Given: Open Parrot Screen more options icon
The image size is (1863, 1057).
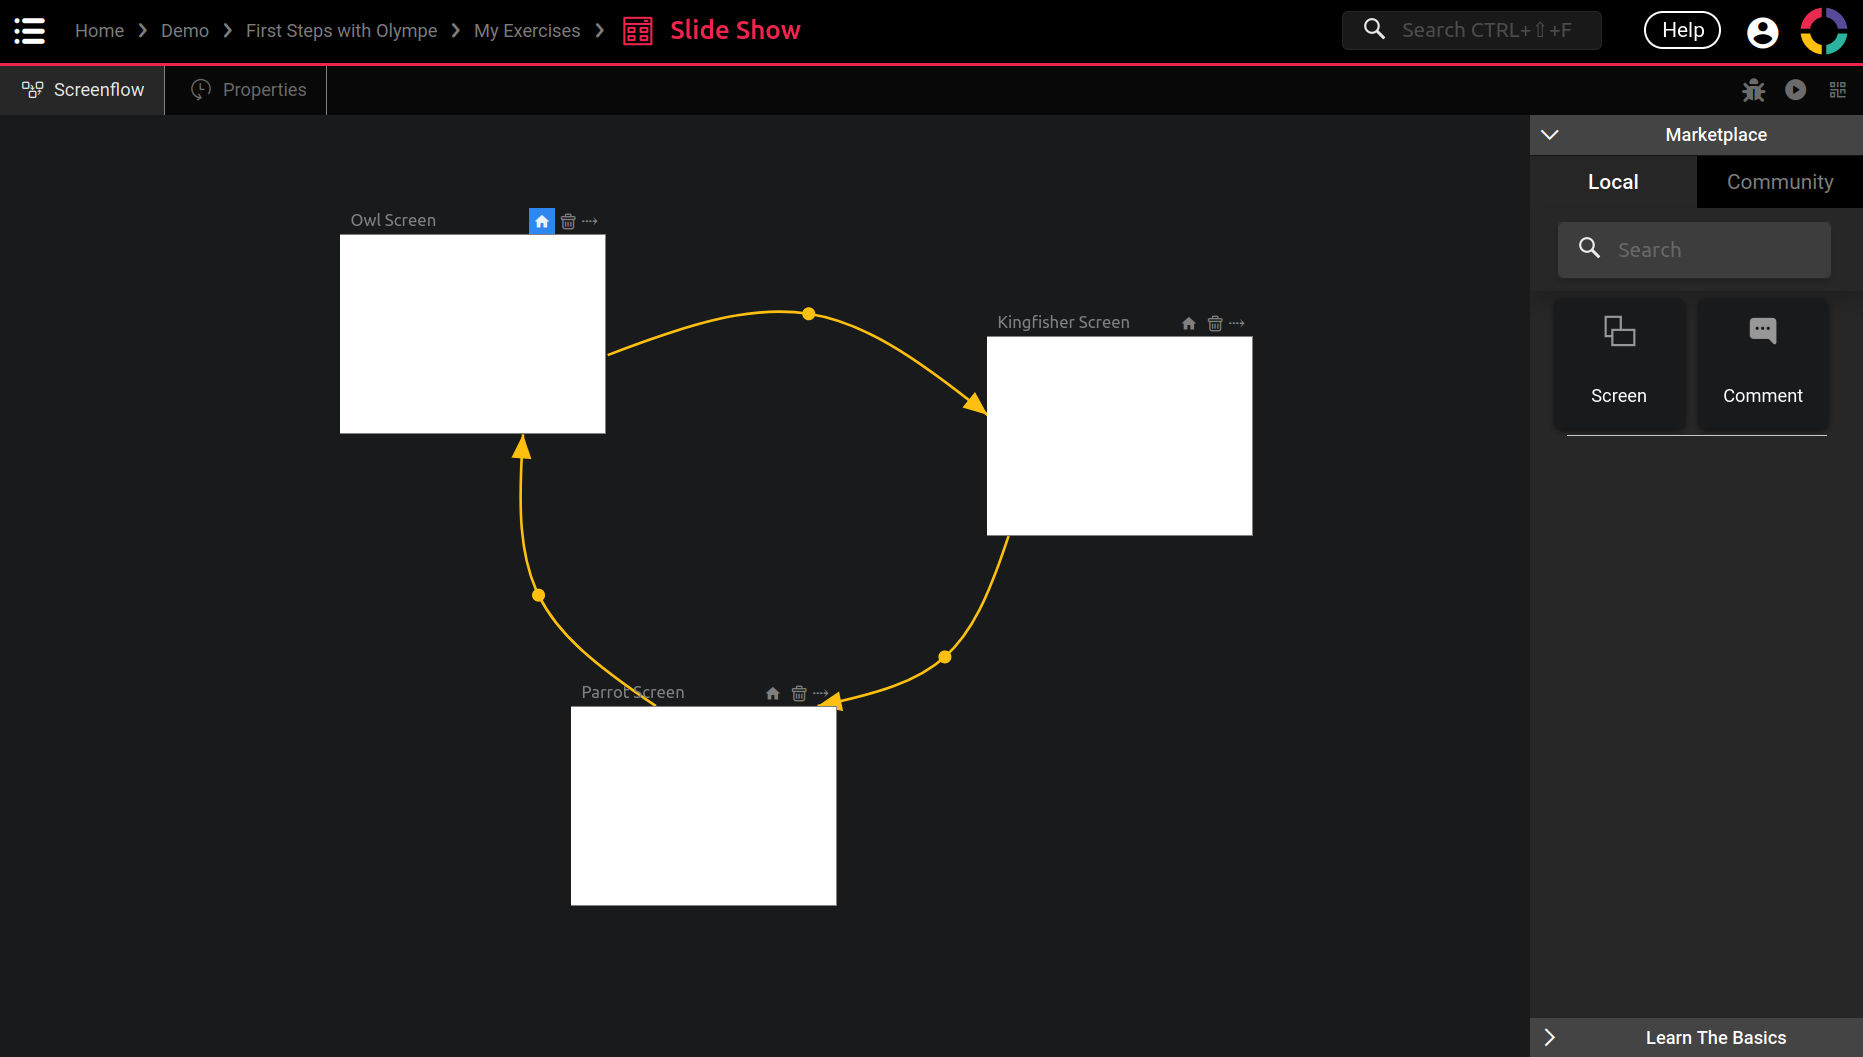Looking at the screenshot, I should (x=821, y=693).
